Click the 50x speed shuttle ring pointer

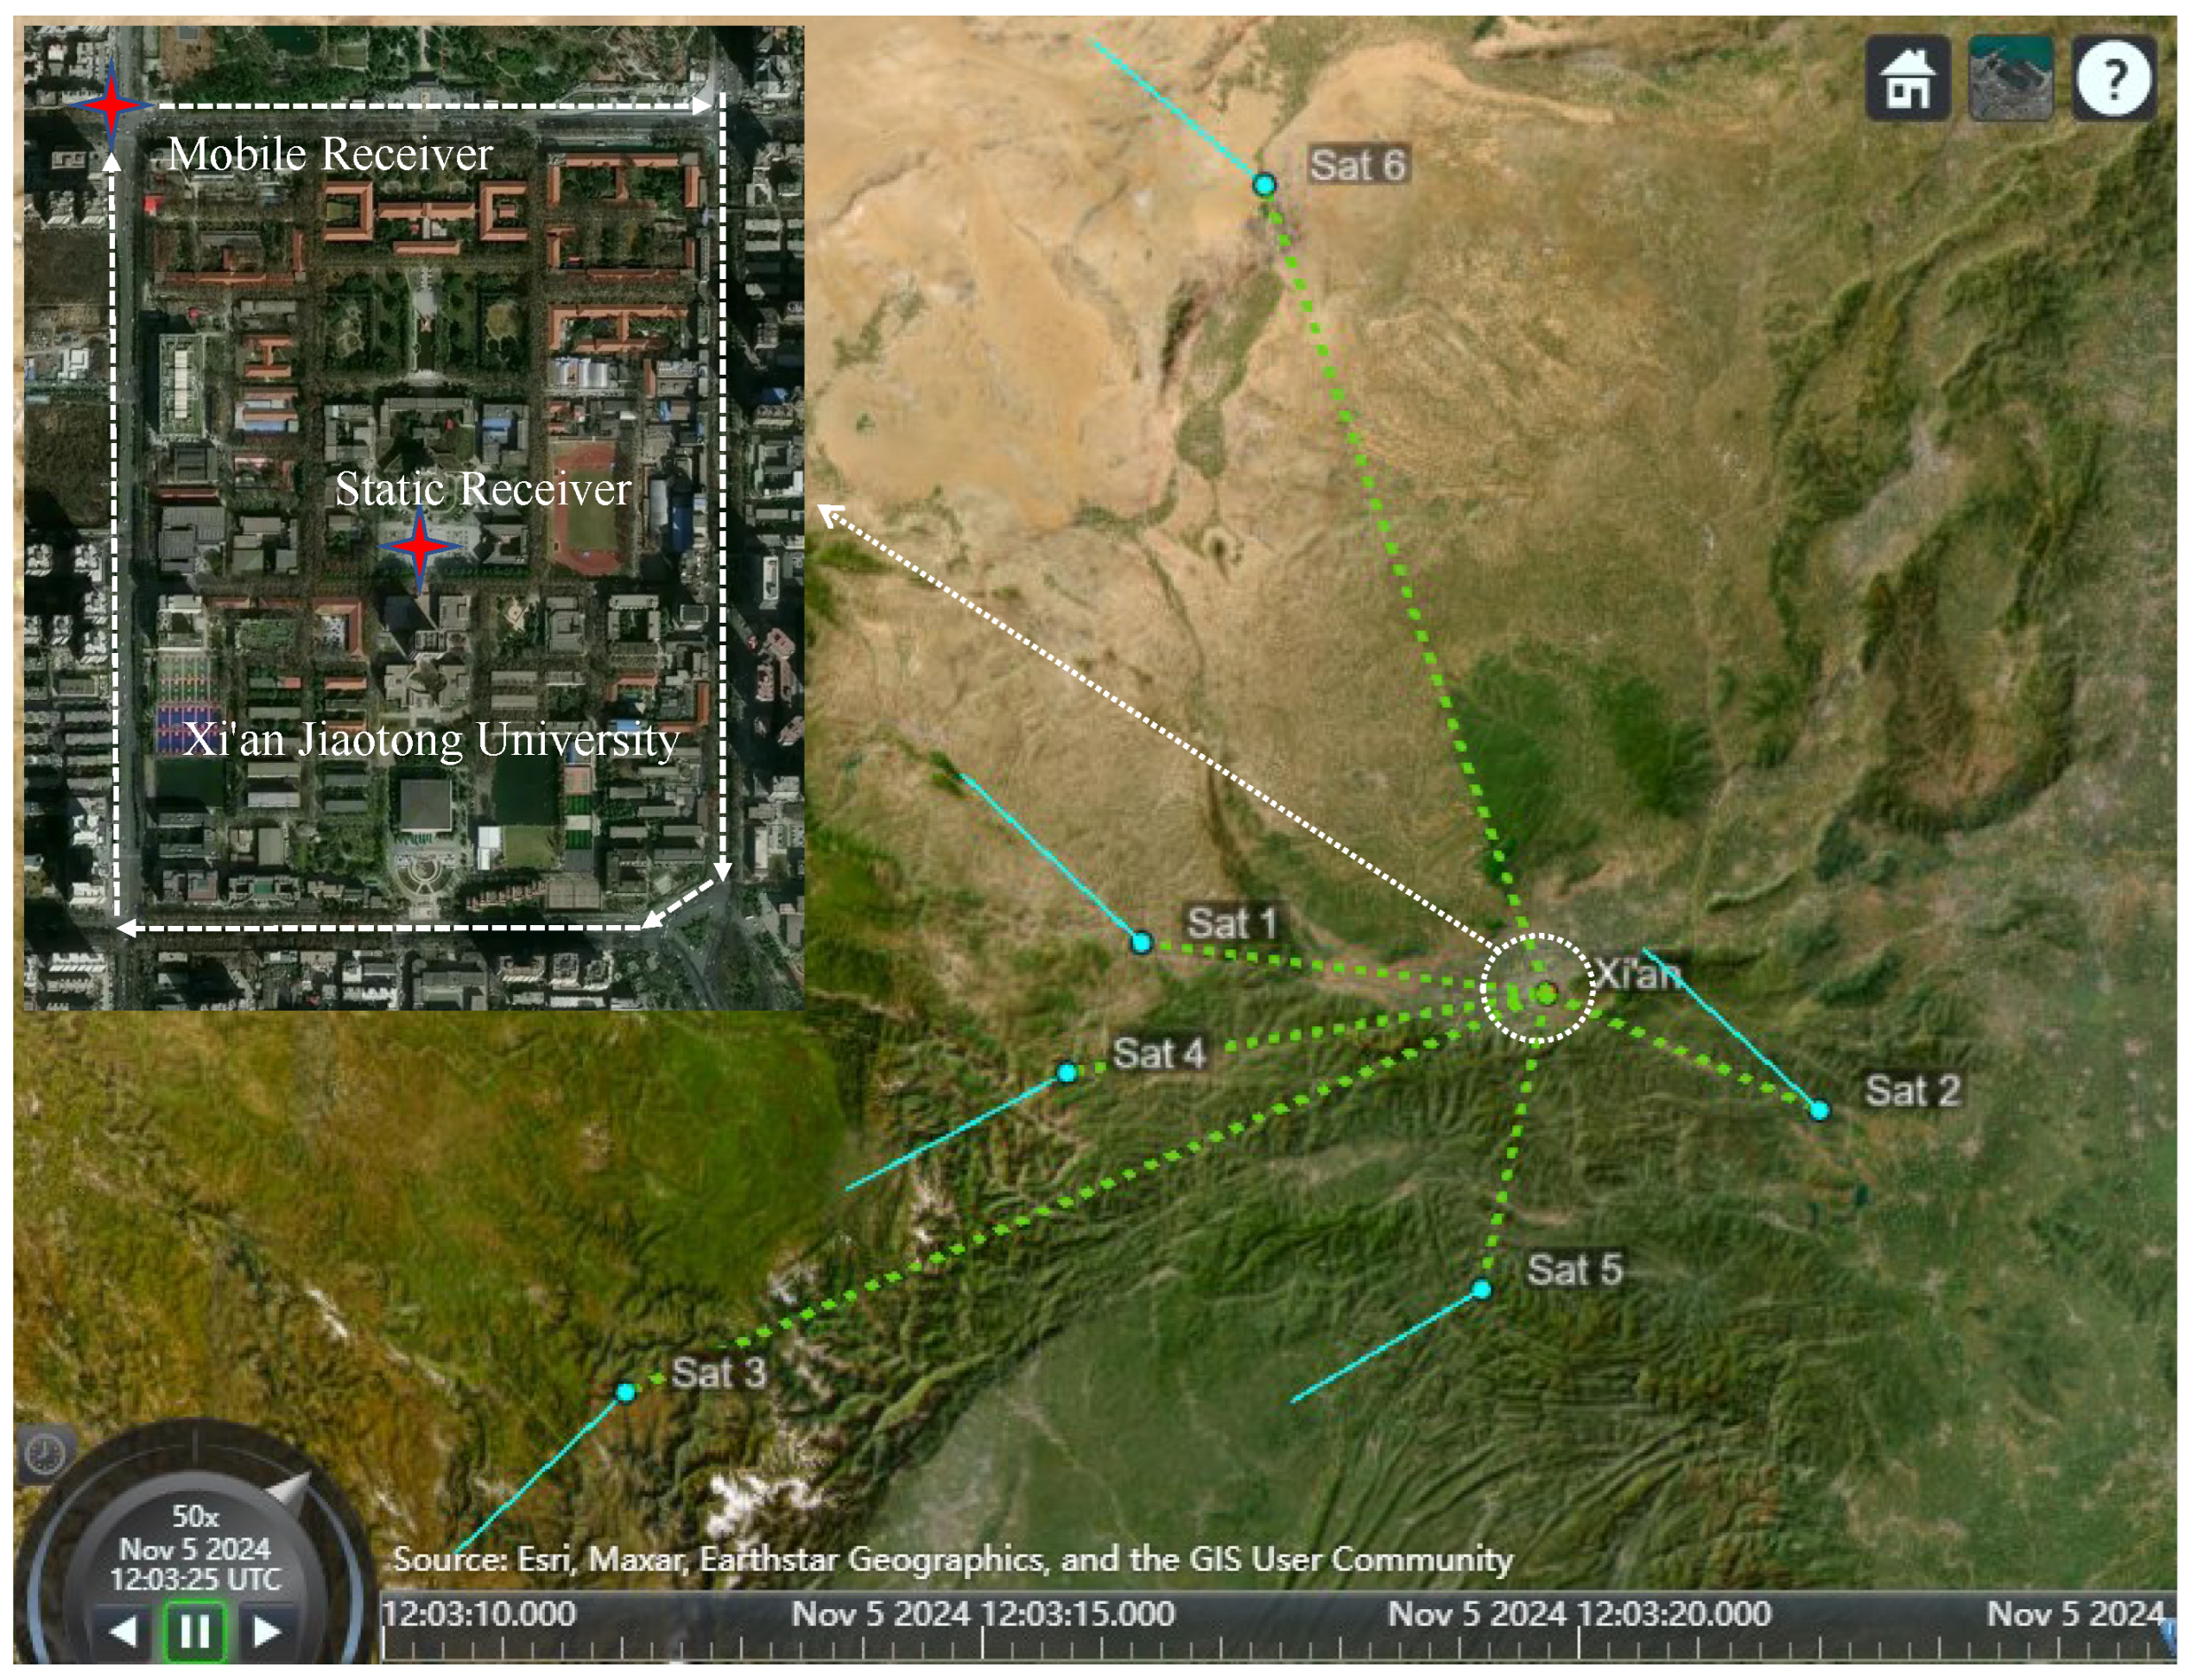click(290, 1490)
